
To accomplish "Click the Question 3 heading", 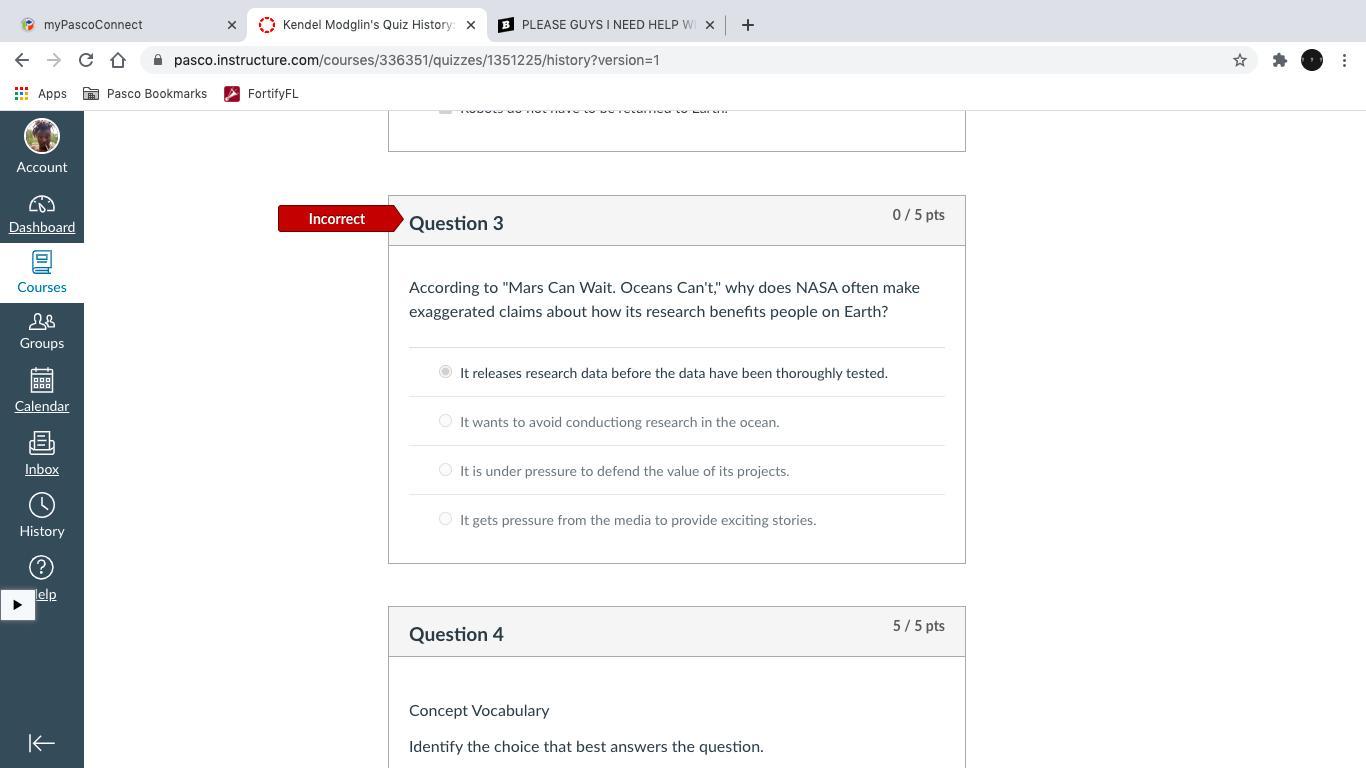I will pyautogui.click(x=456, y=223).
